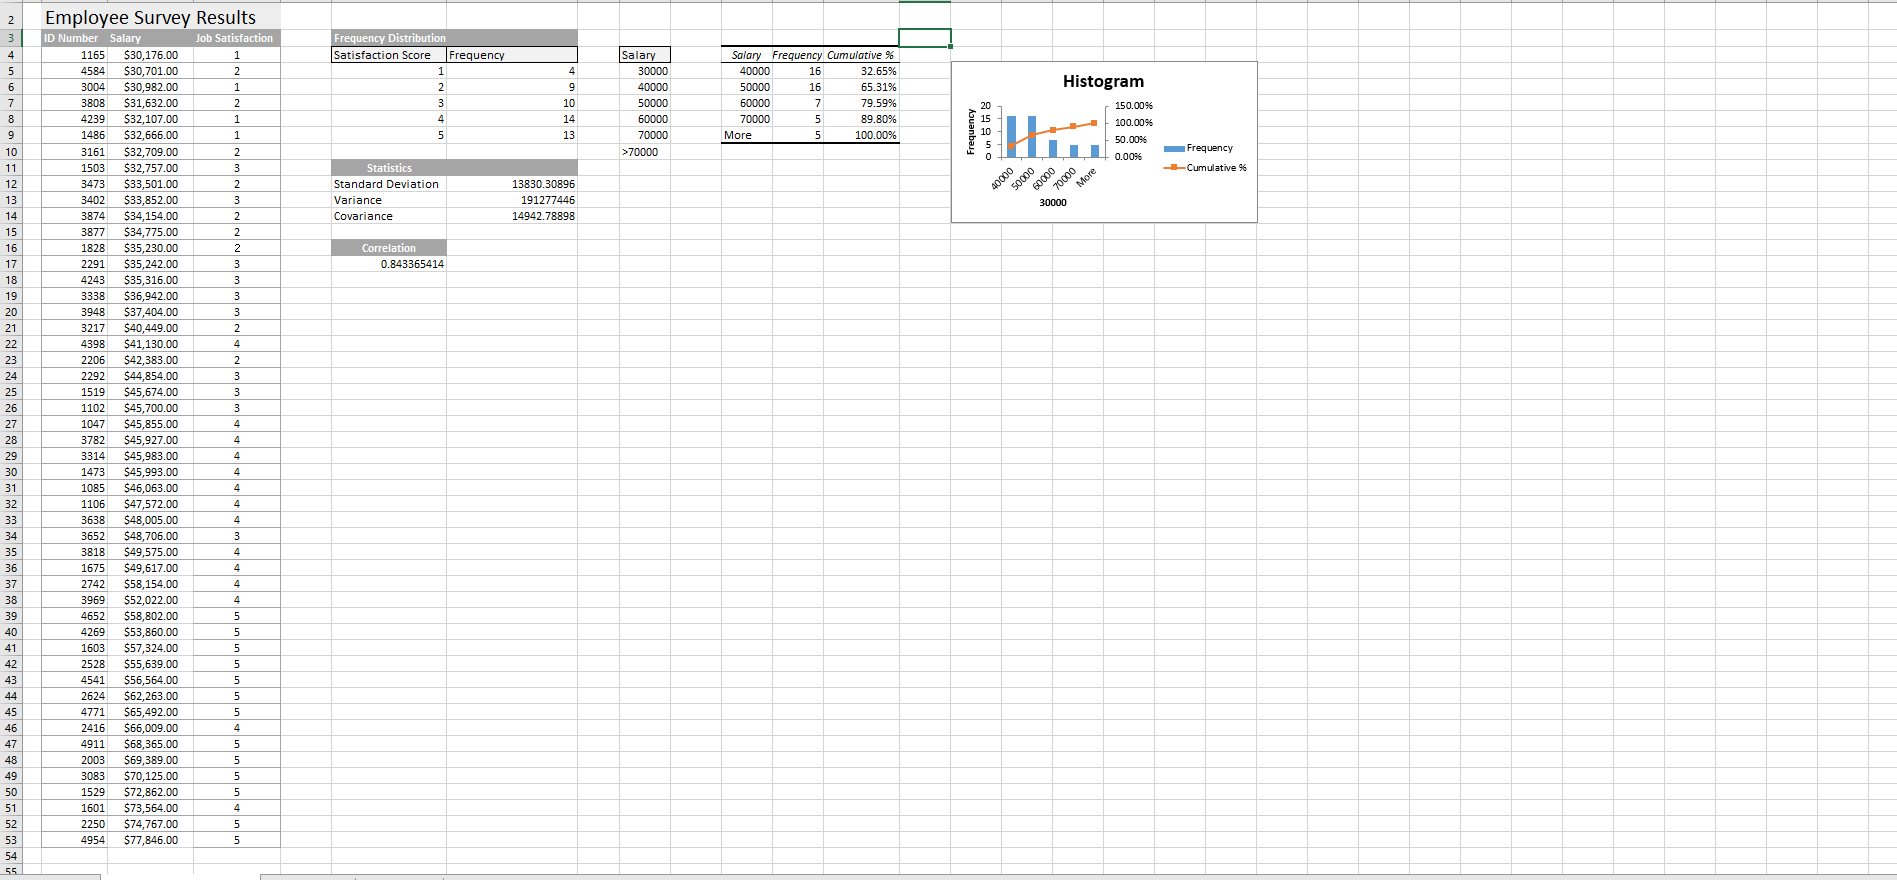
Task: Click ID number 2250 cell
Action: tap(75, 824)
